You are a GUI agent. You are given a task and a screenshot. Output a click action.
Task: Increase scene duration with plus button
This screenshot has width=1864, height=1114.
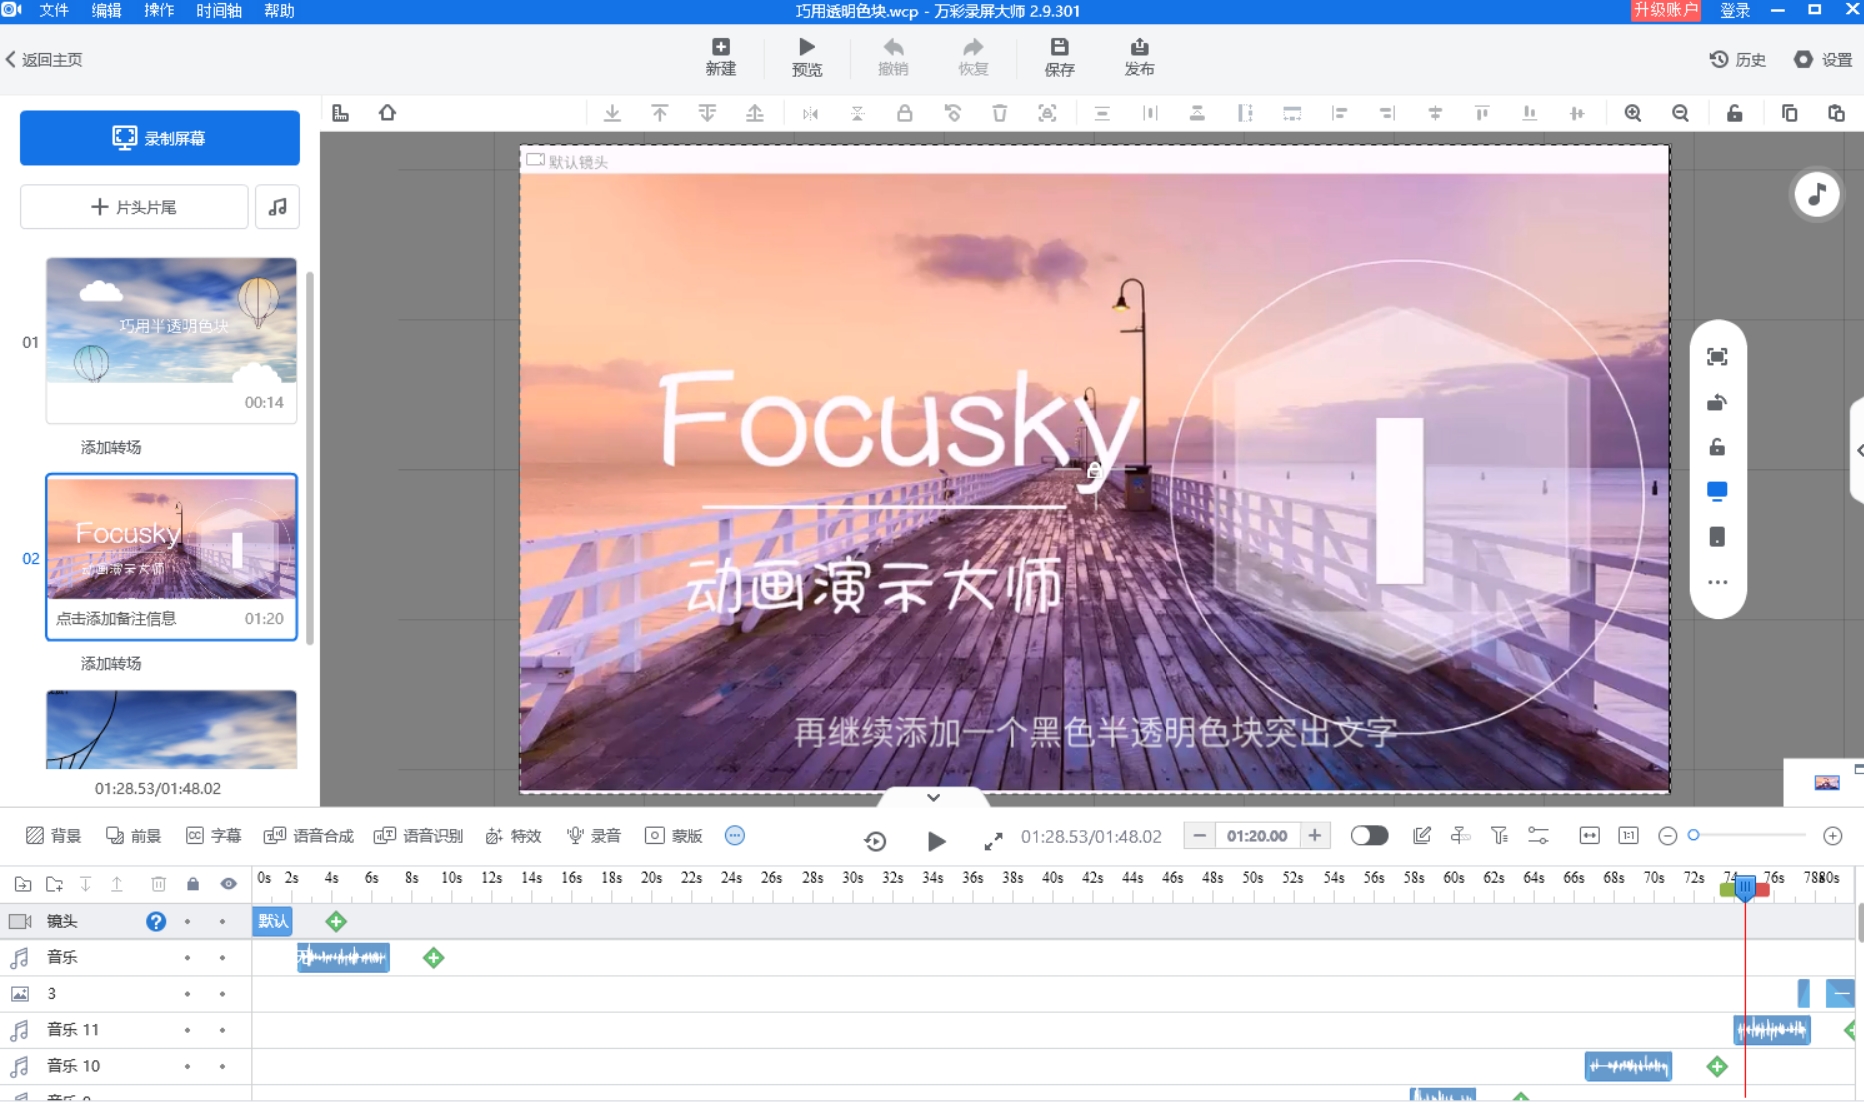[x=1315, y=836]
